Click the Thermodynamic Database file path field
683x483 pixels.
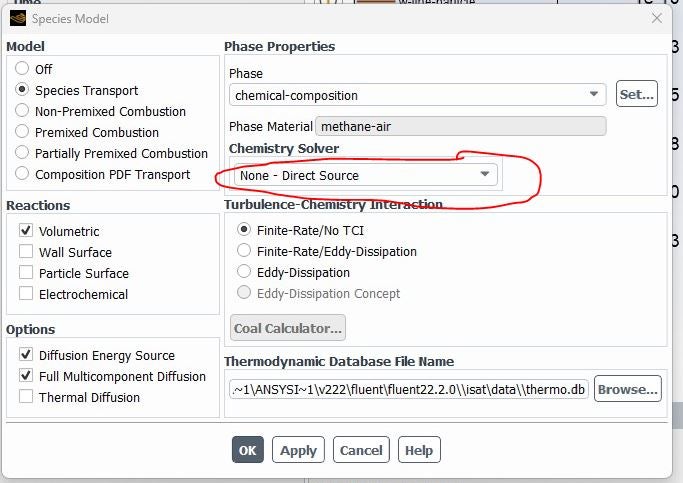pos(409,389)
